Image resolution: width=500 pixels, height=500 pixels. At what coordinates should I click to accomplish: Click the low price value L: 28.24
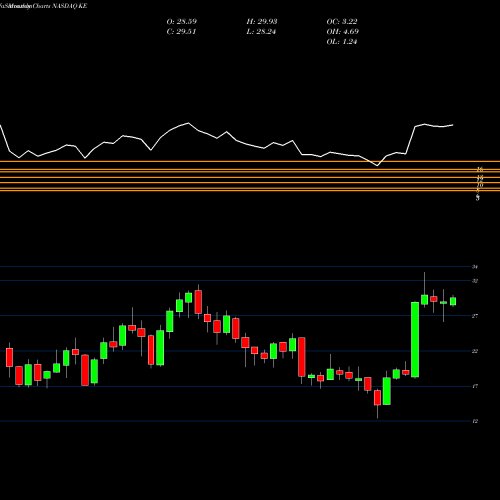261,32
